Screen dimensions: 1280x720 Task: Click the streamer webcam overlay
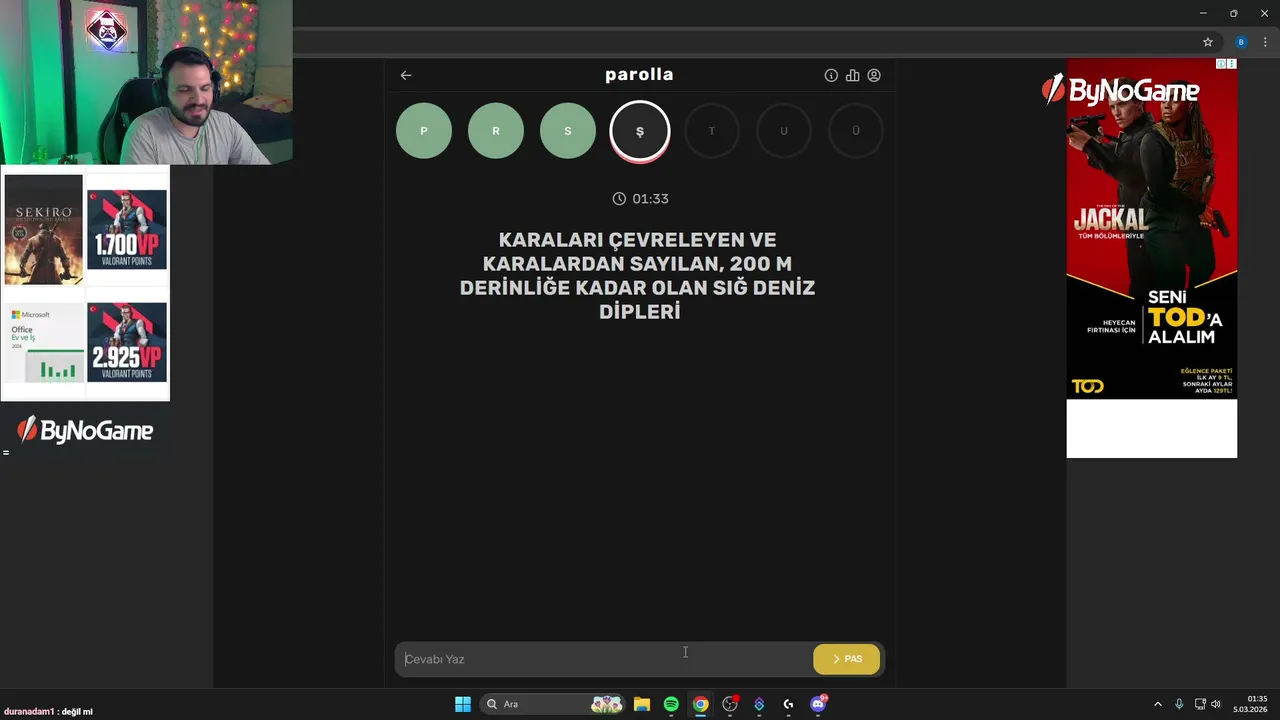tap(146, 82)
